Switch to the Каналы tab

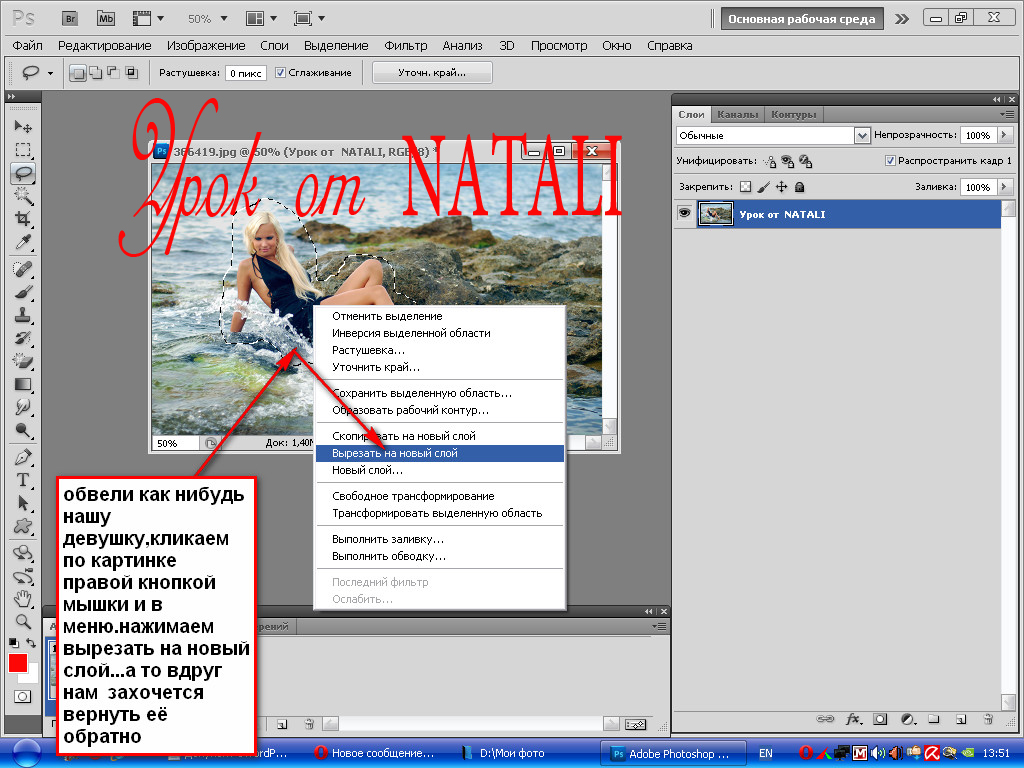click(737, 114)
